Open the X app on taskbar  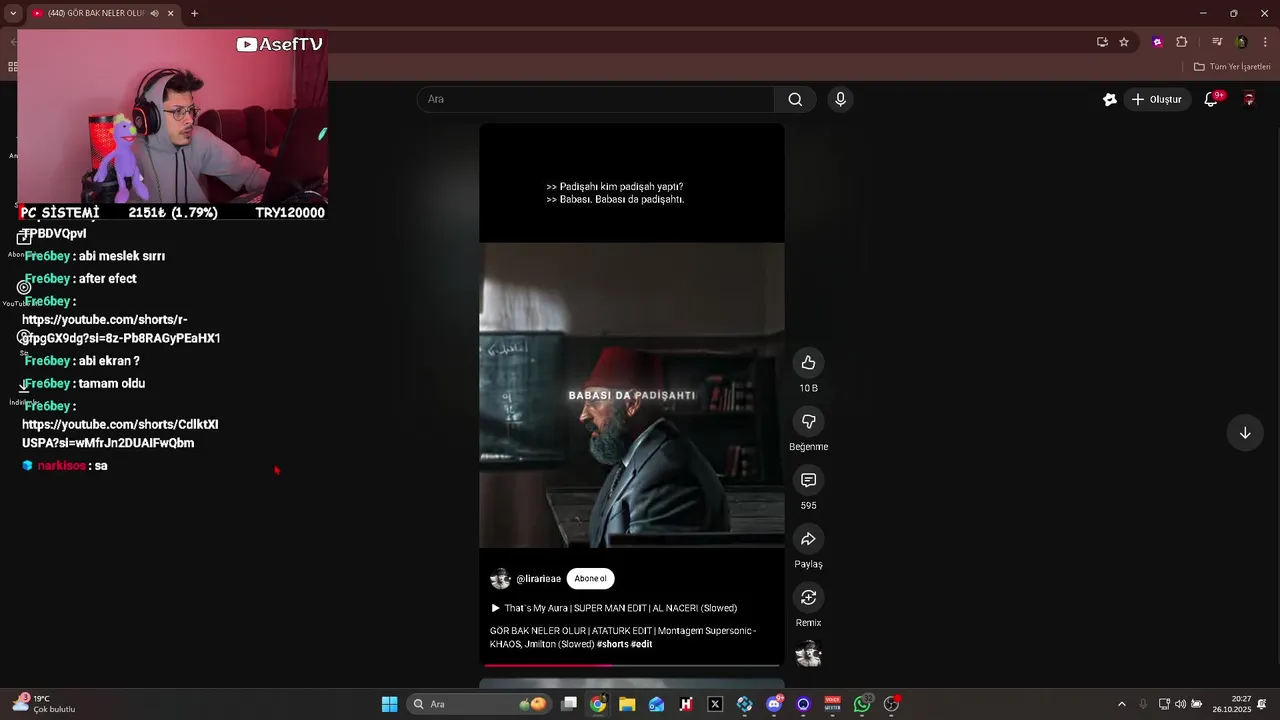click(x=715, y=704)
